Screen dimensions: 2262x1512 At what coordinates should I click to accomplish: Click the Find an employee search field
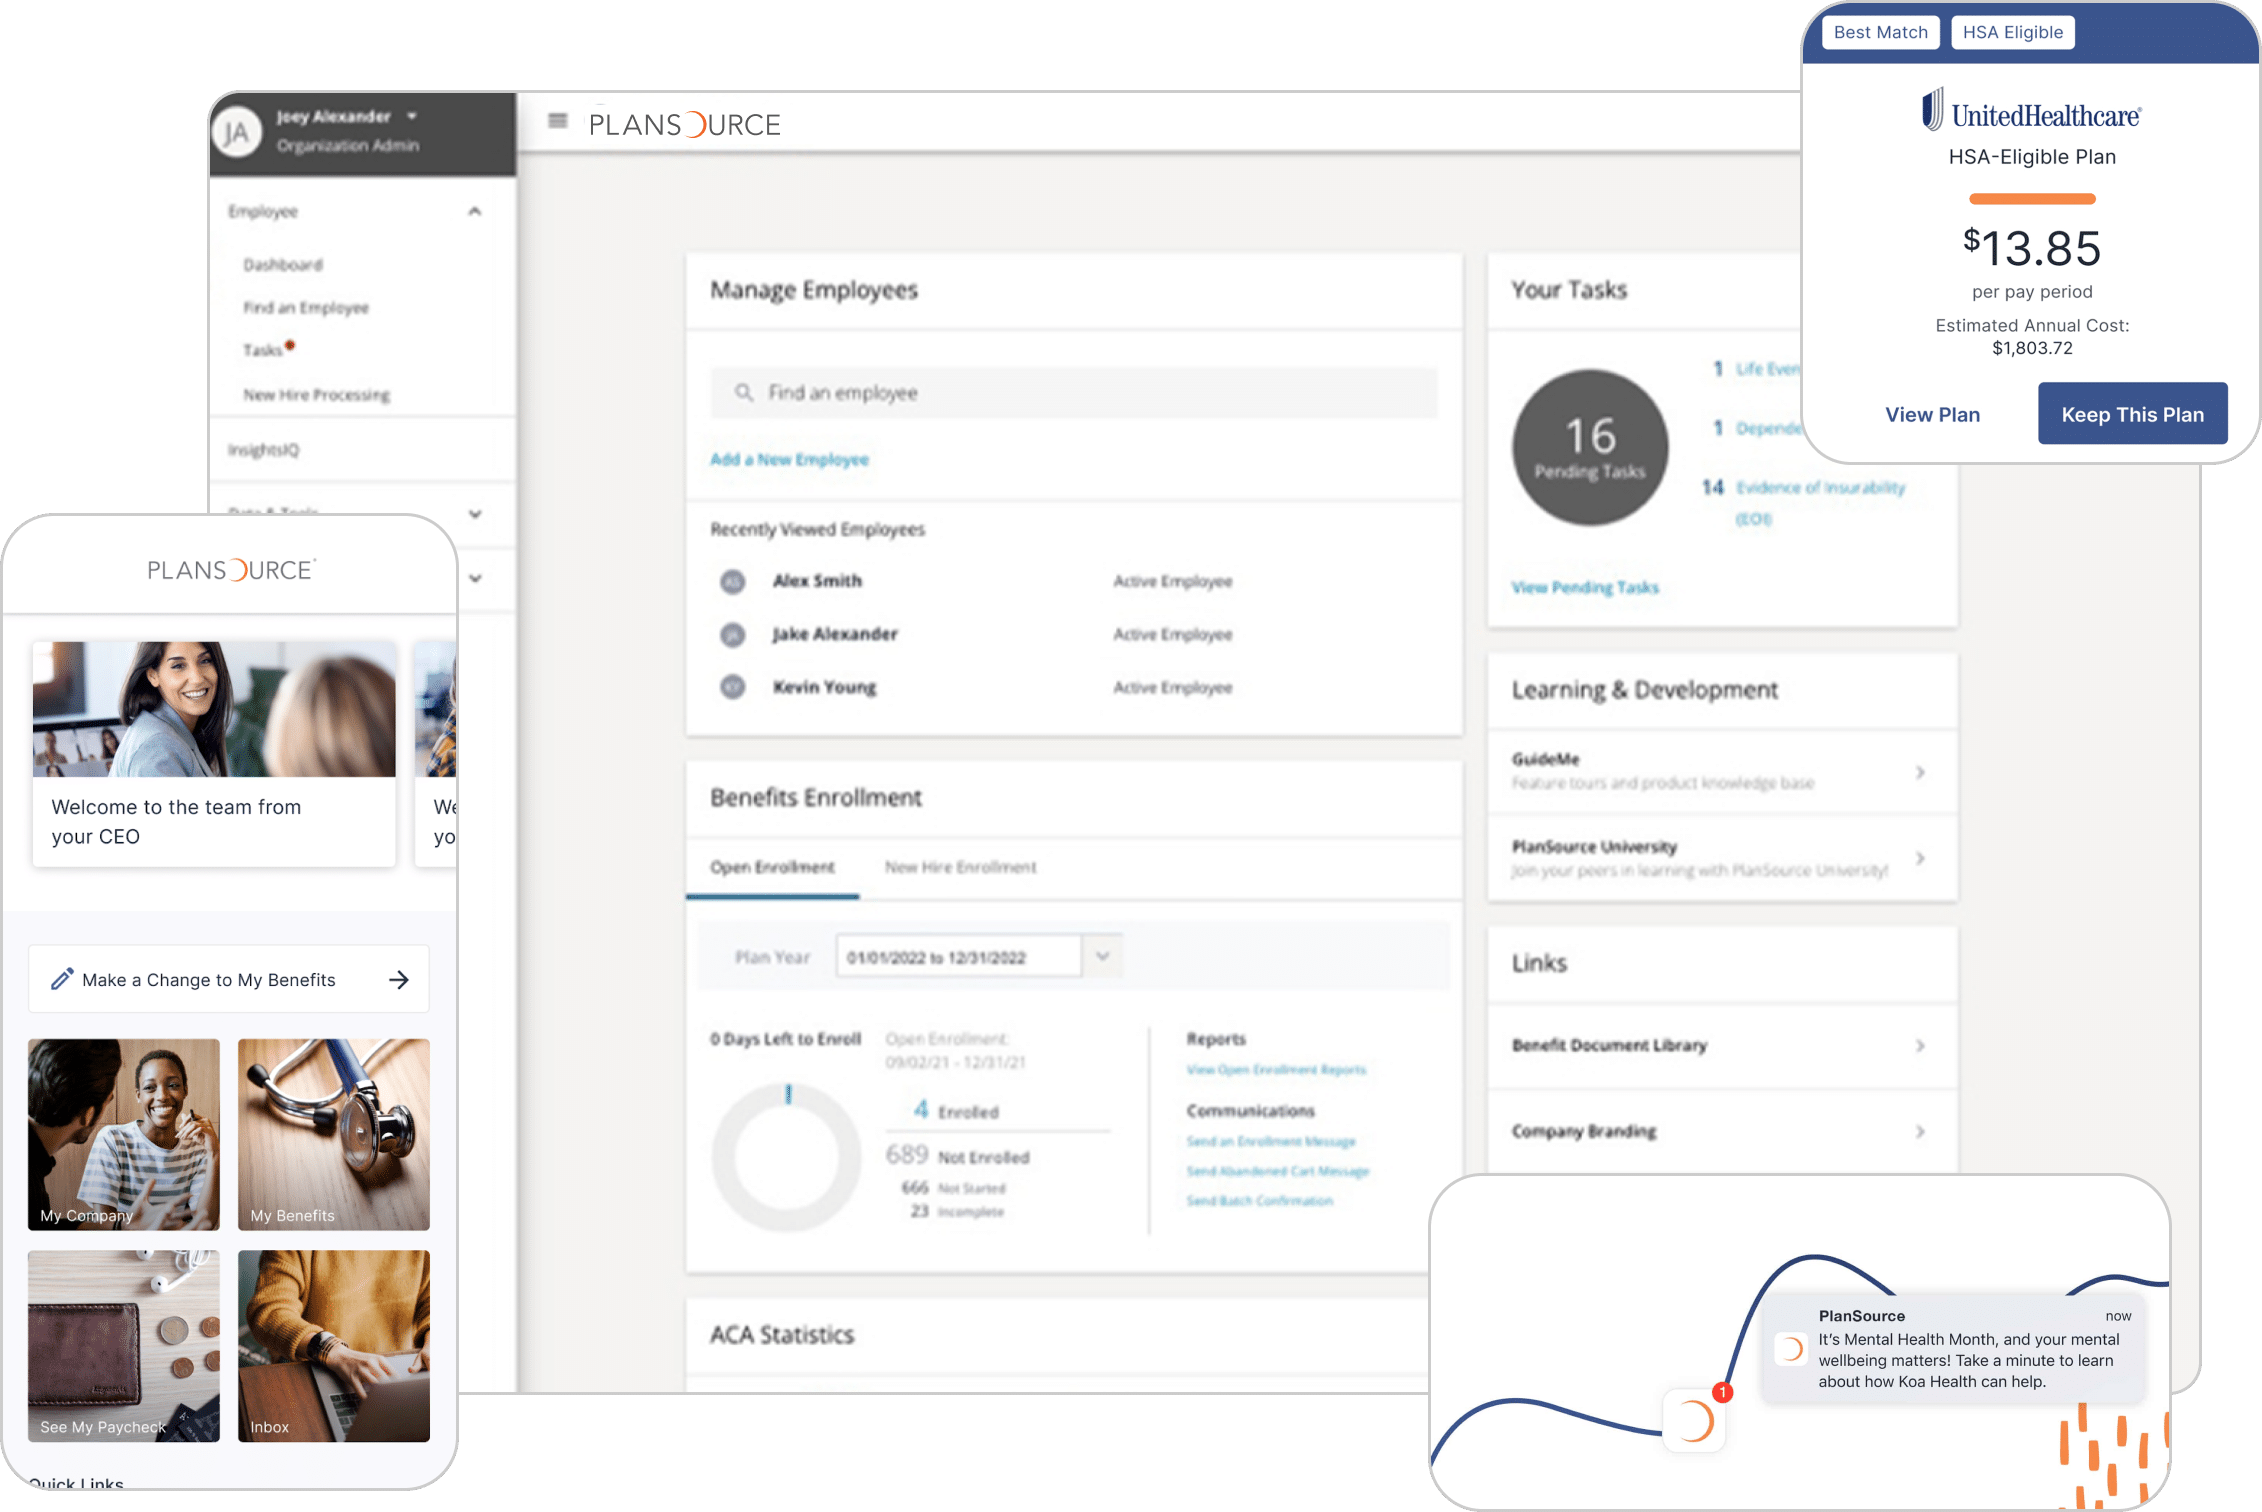click(x=1074, y=393)
